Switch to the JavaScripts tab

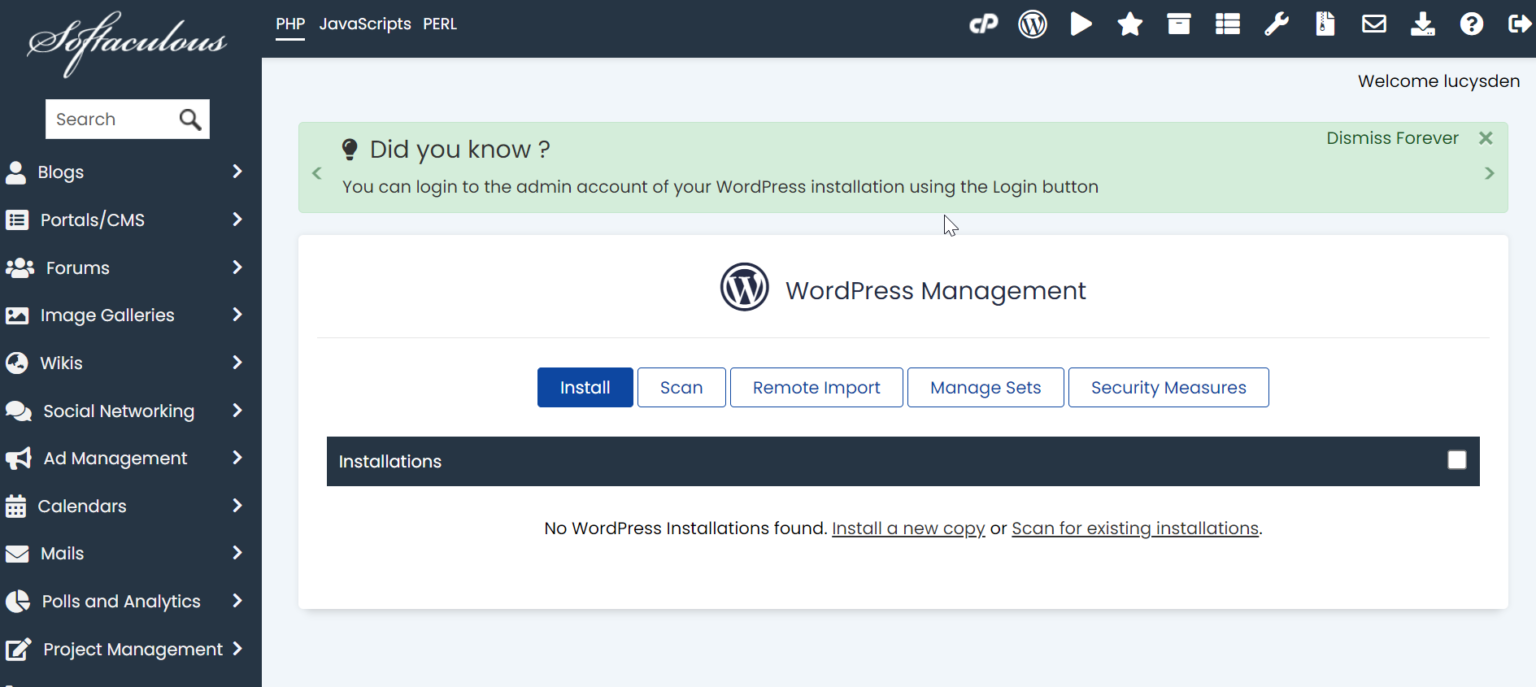coord(365,24)
